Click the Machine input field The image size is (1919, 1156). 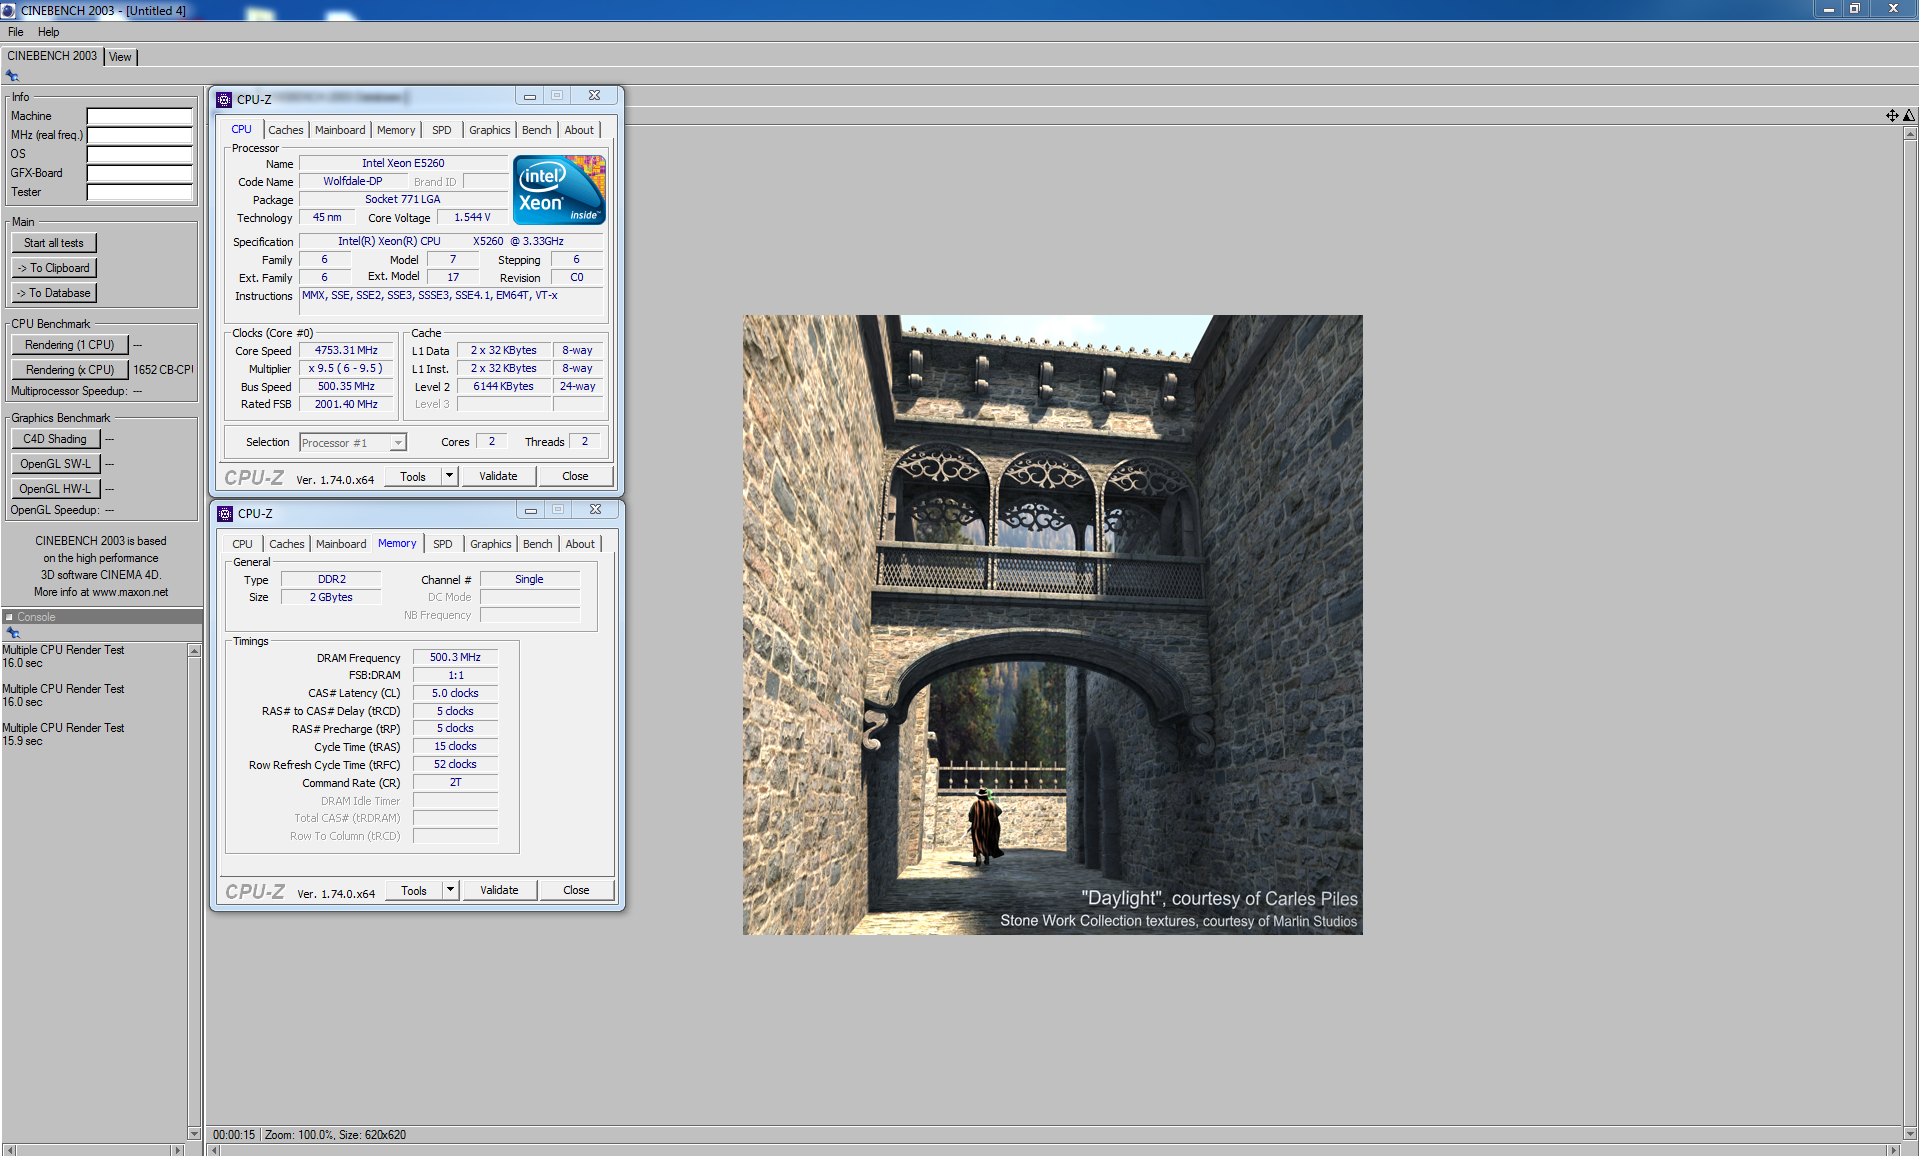[x=140, y=116]
